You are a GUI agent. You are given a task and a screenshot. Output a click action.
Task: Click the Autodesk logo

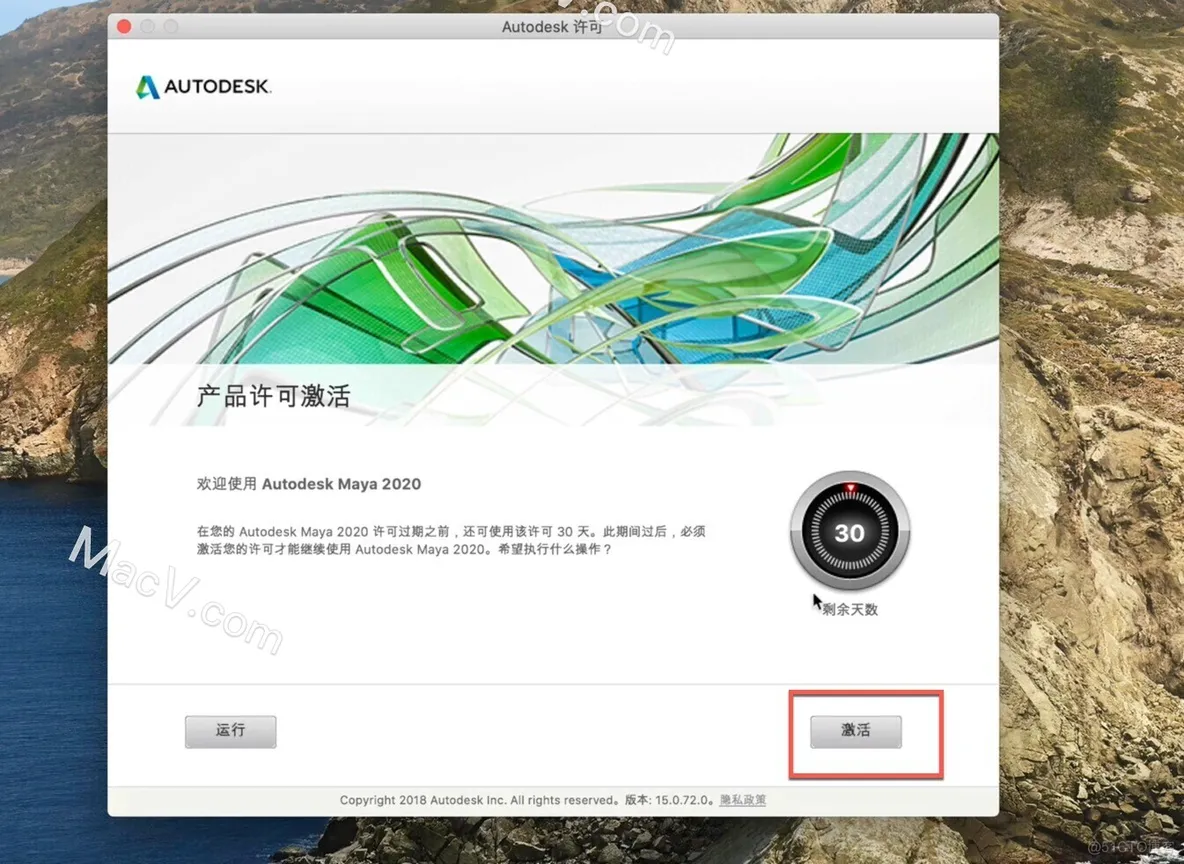tap(203, 87)
